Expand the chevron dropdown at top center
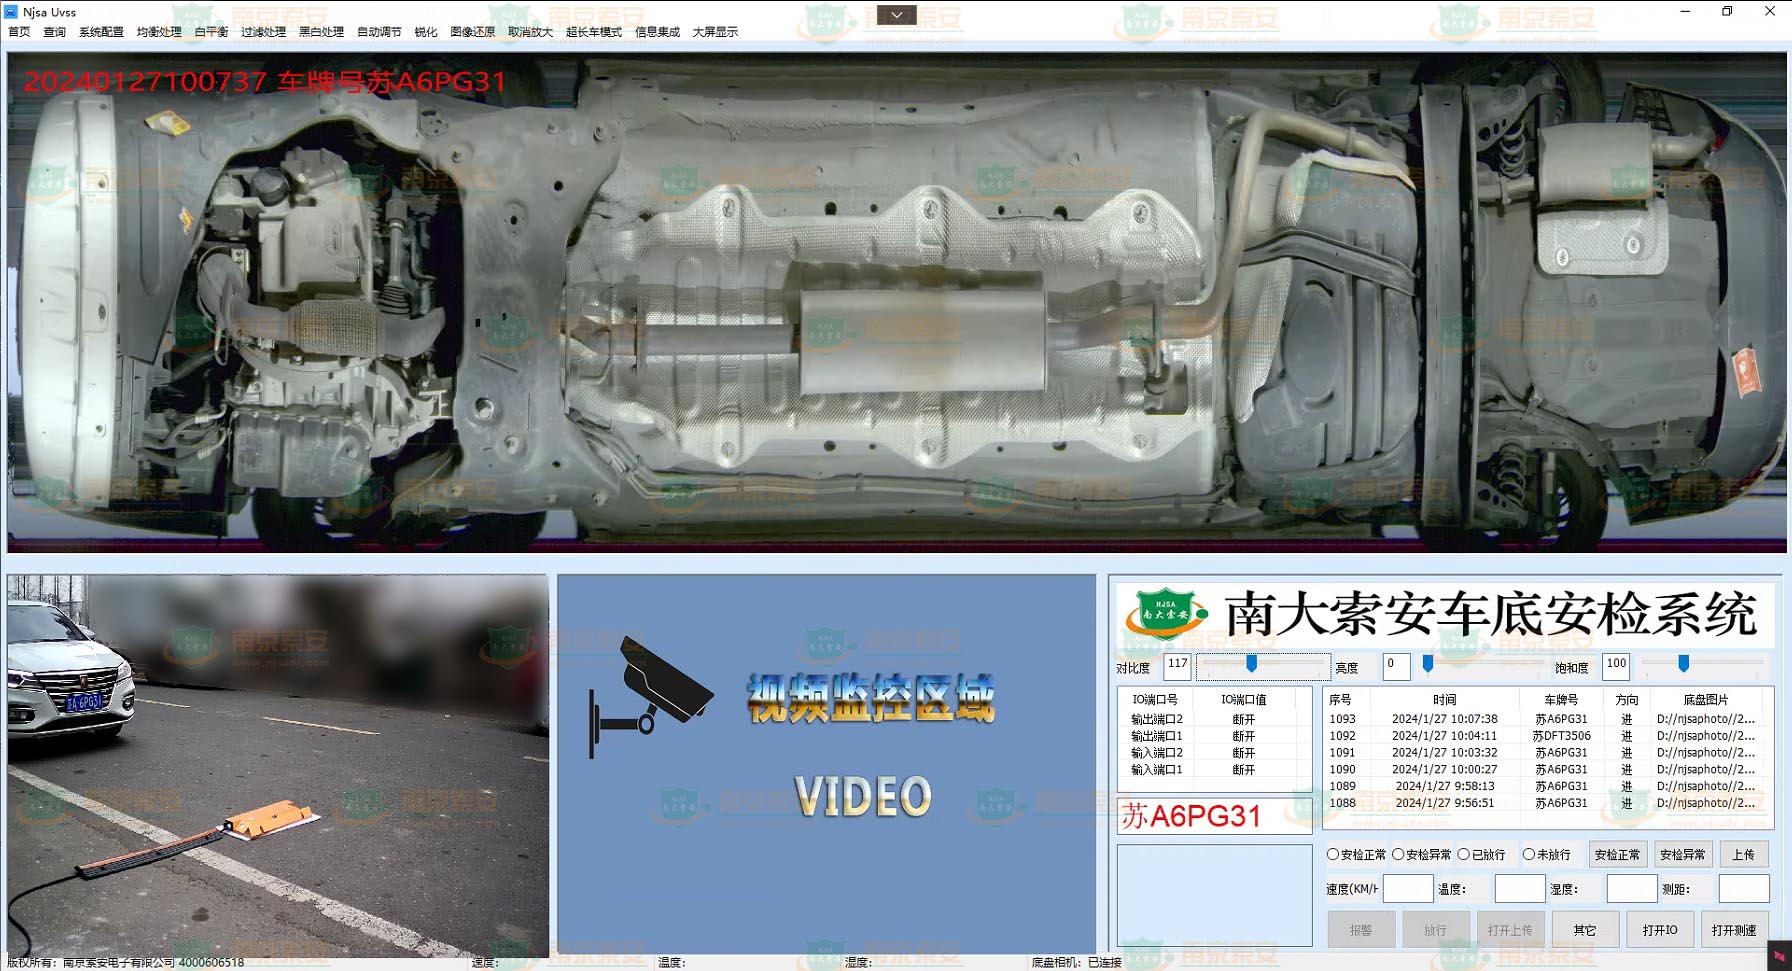1792x971 pixels. 896,15
